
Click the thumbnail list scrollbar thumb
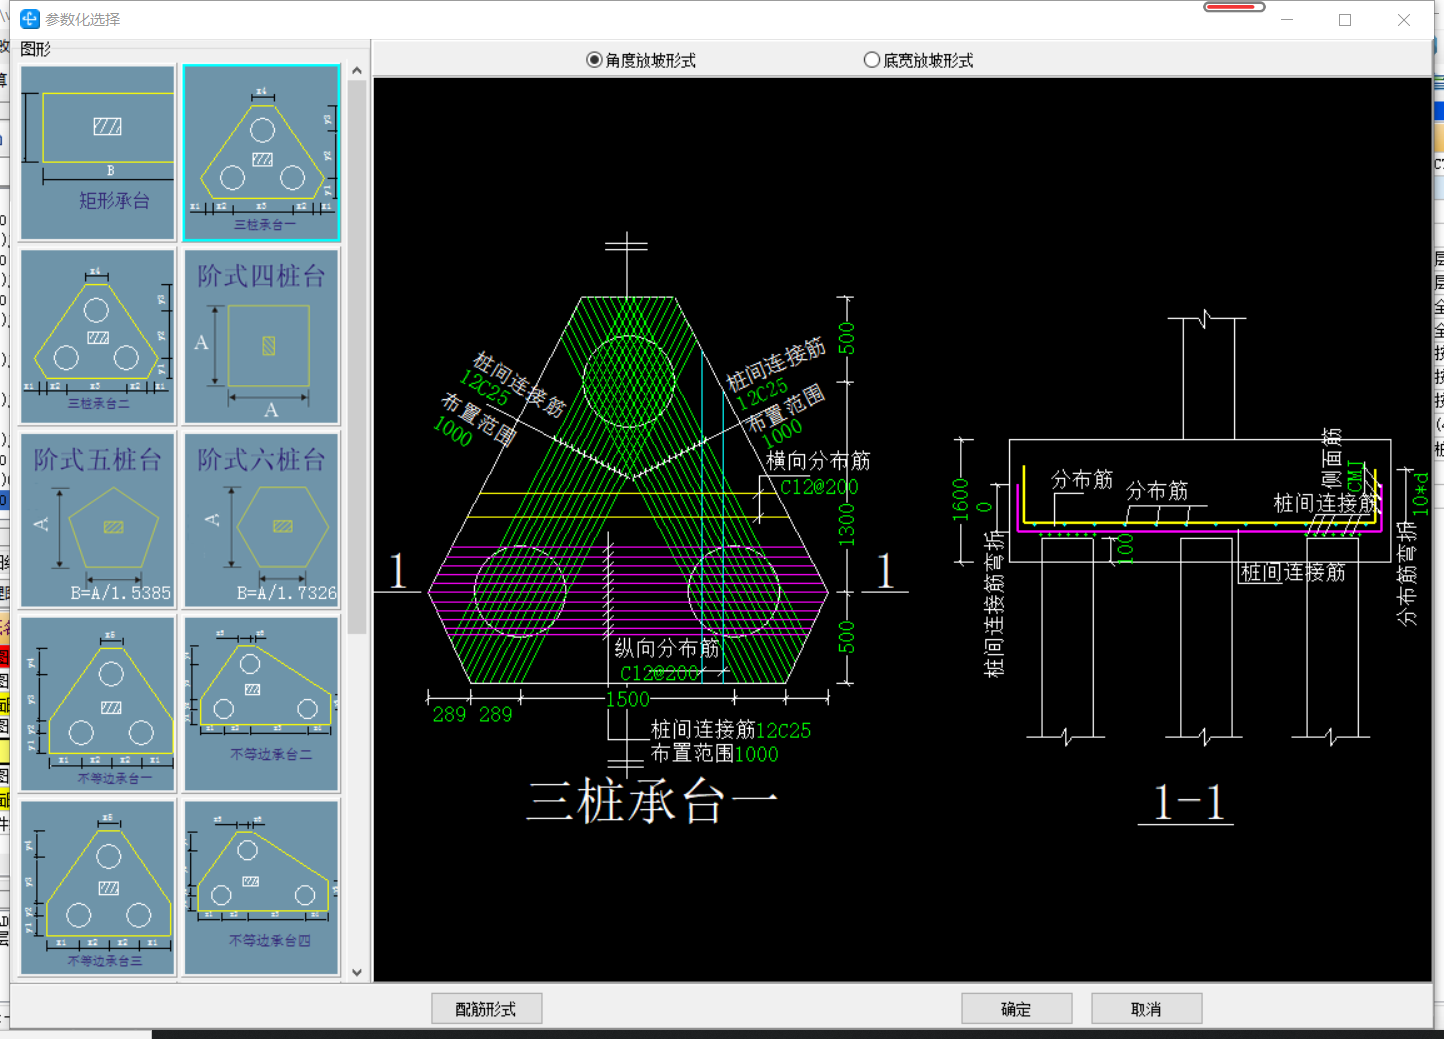[357, 357]
